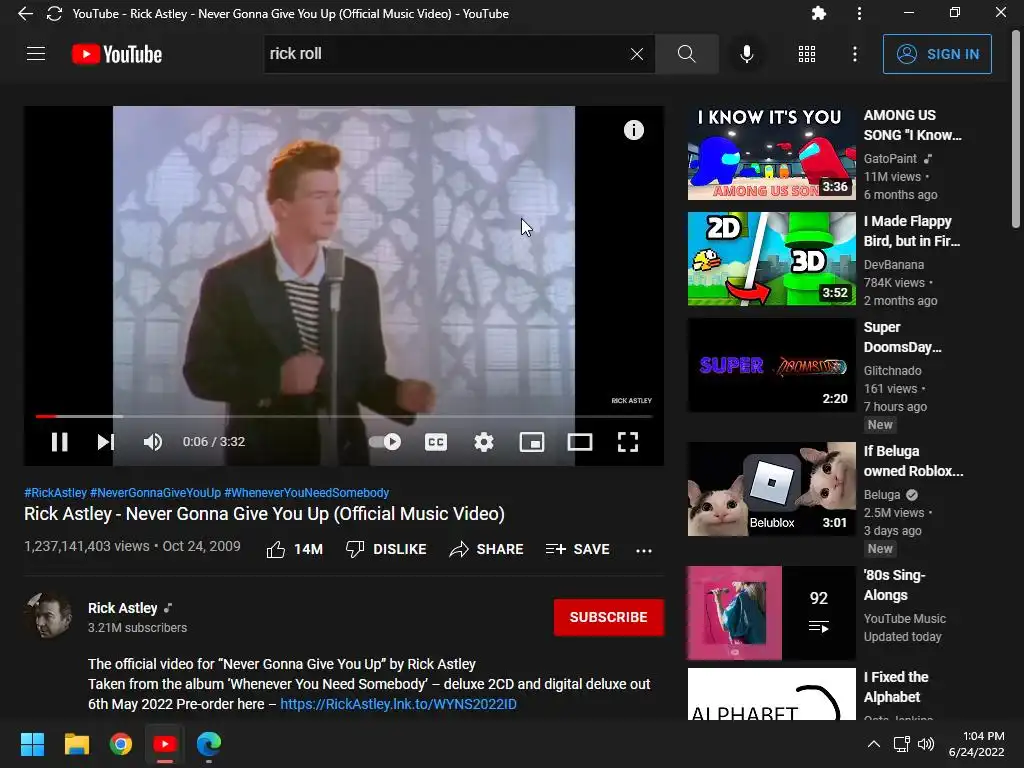Viewport: 1024px width, 768px height.
Task: Enter full screen mode
Action: click(x=628, y=442)
